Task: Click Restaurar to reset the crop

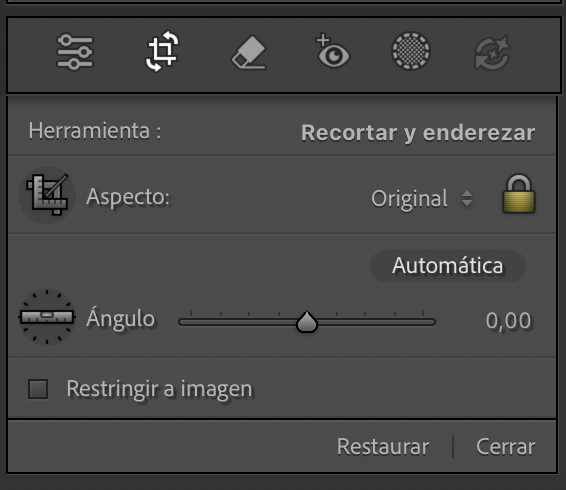Action: (383, 447)
